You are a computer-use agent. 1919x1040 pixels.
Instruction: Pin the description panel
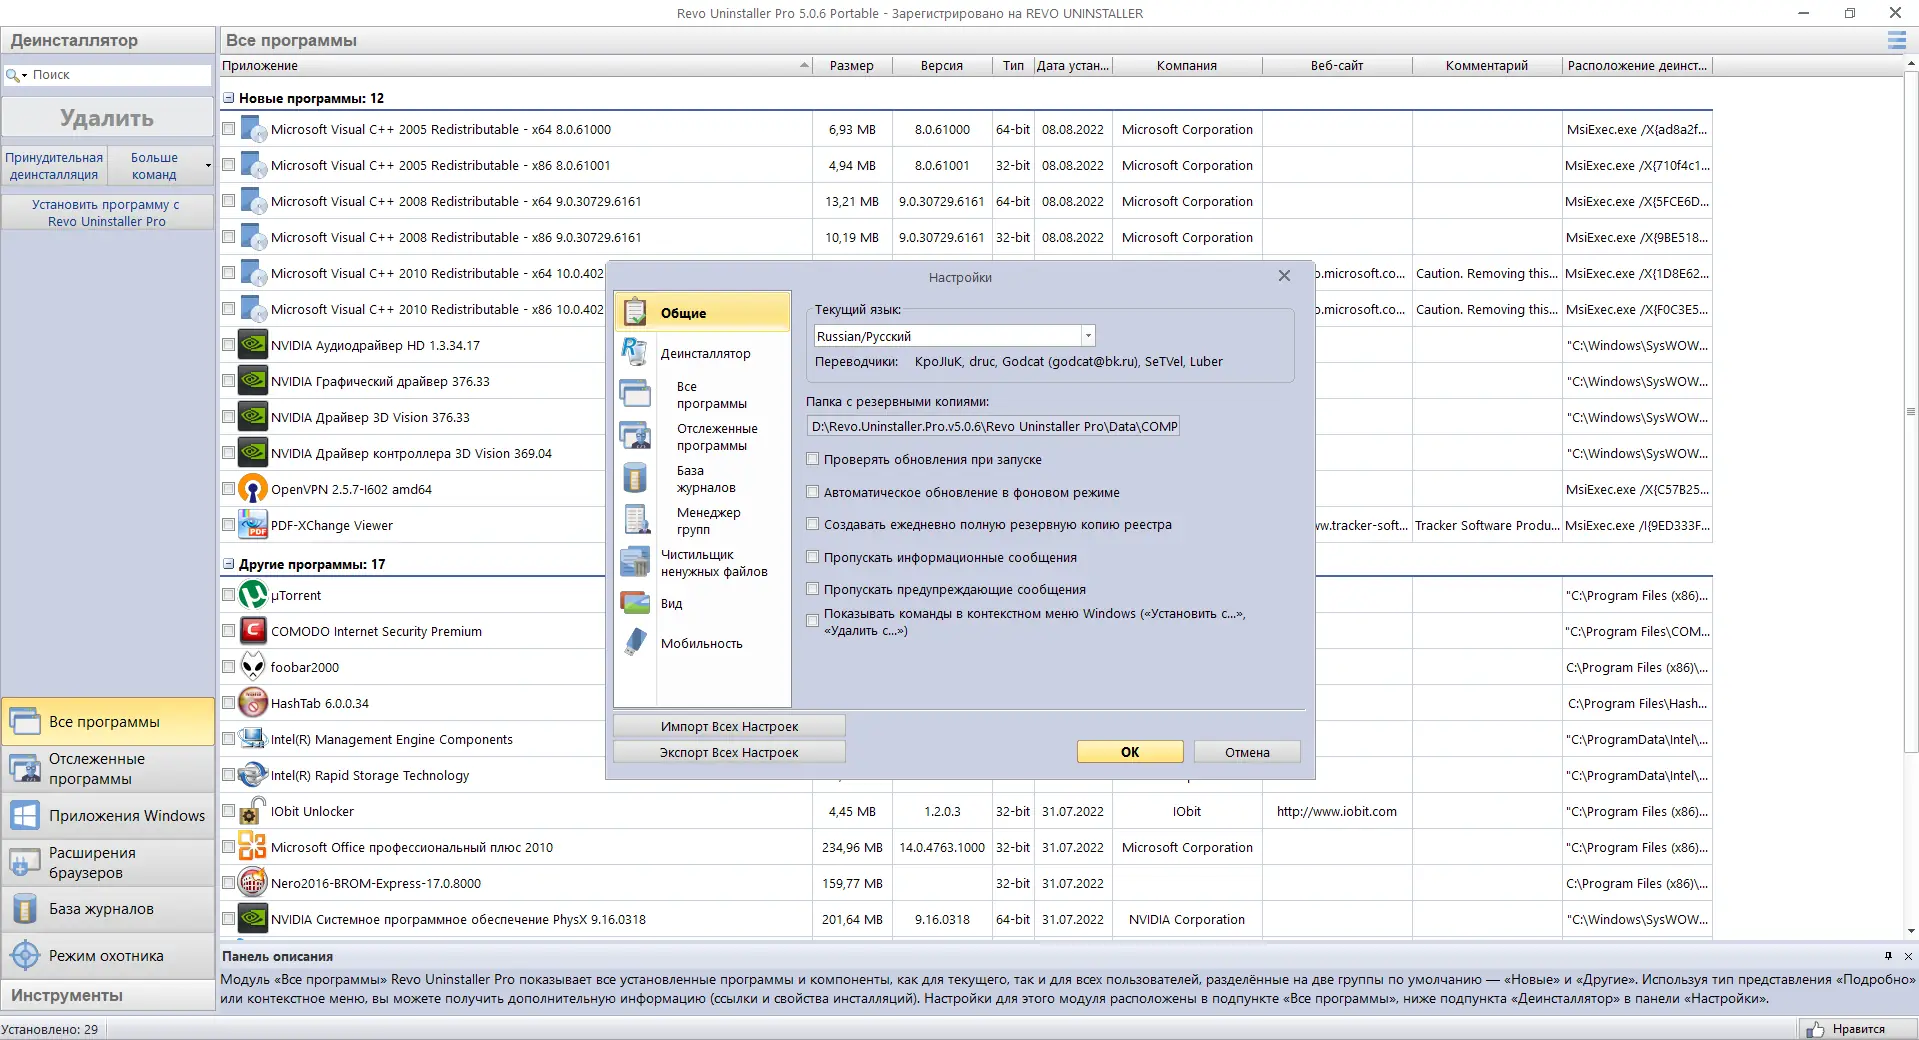tap(1888, 956)
